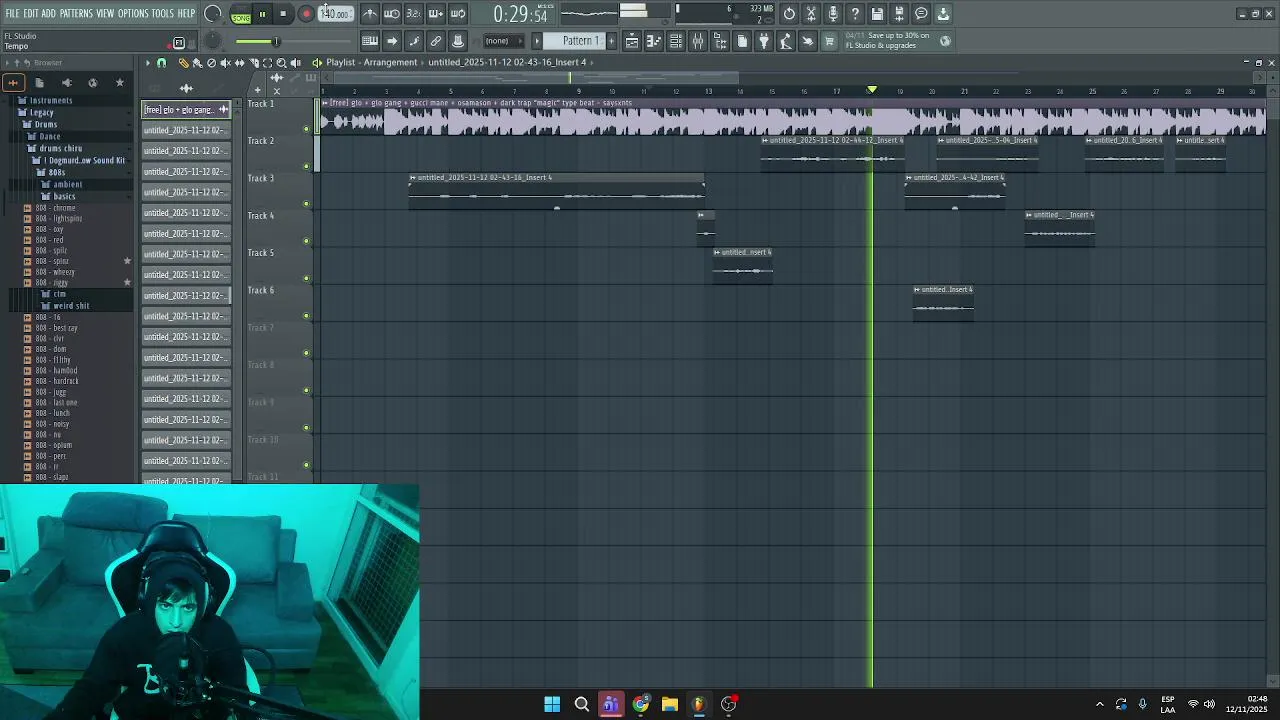Open the plugin picker plug icon
The width and height of the screenshot is (1280, 720).
click(x=764, y=41)
